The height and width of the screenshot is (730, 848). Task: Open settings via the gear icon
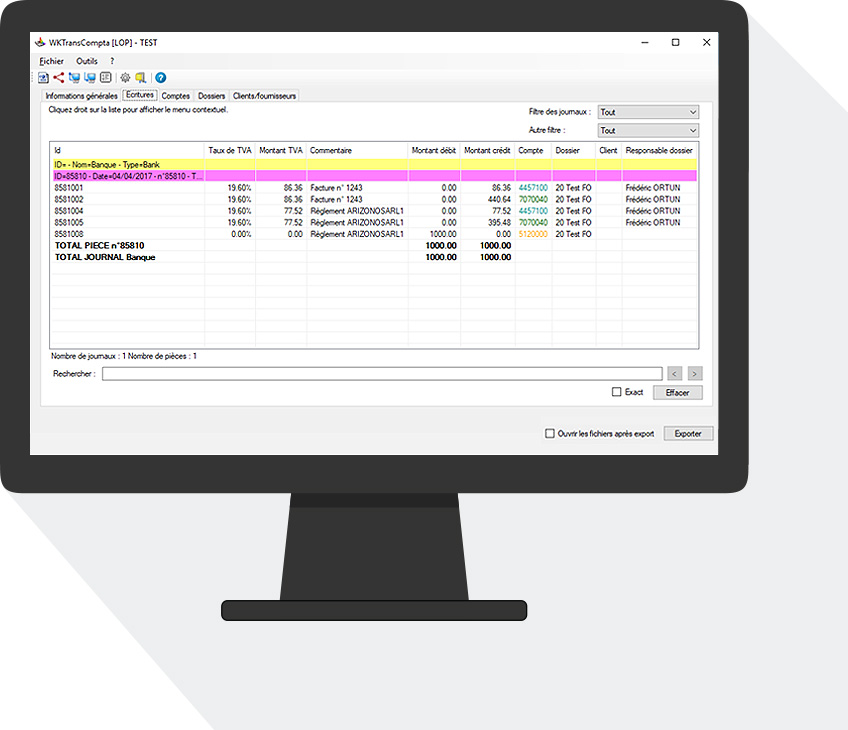[x=125, y=77]
